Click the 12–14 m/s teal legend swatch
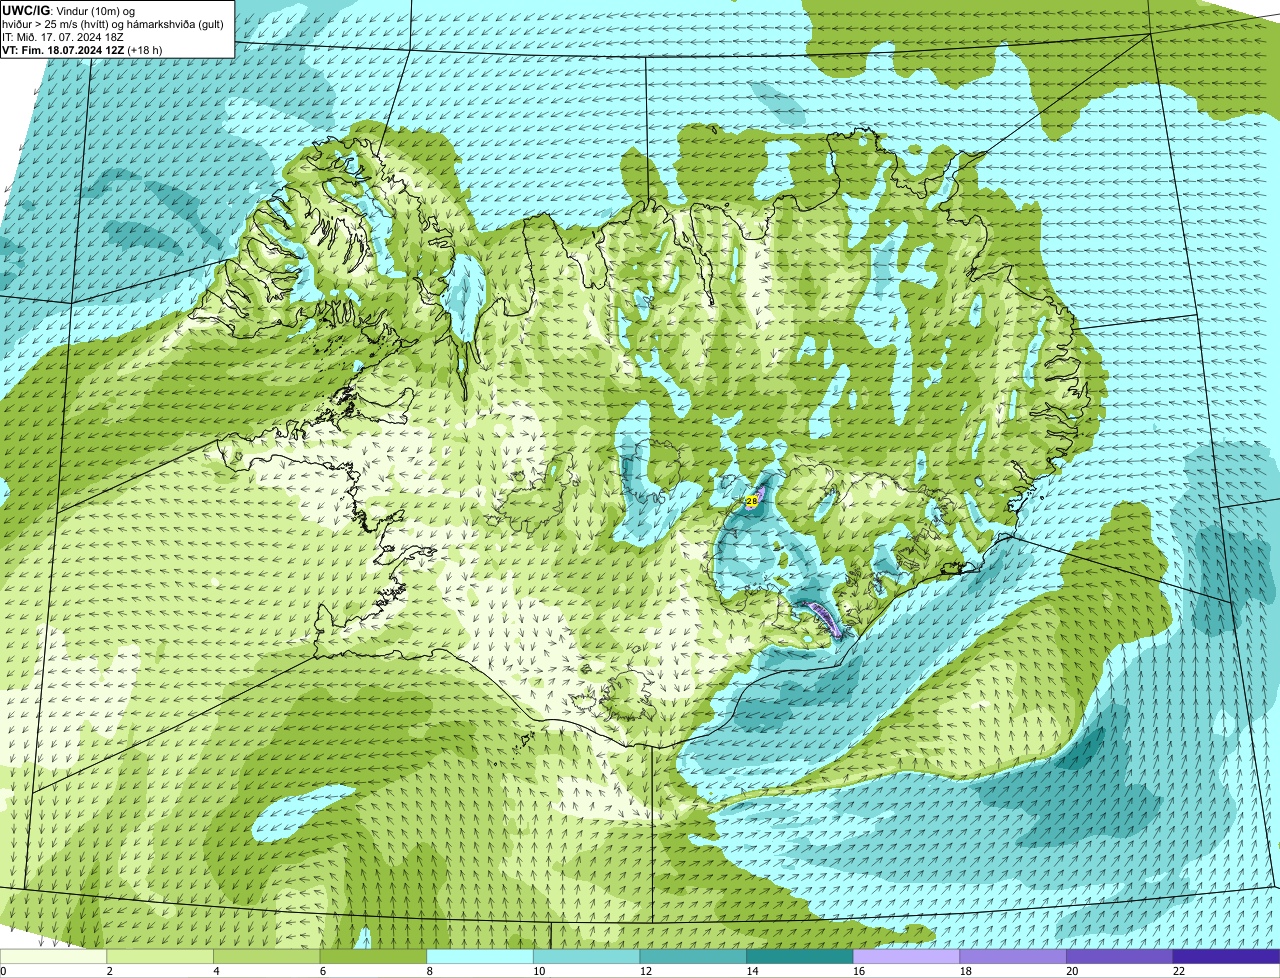 [x=693, y=956]
